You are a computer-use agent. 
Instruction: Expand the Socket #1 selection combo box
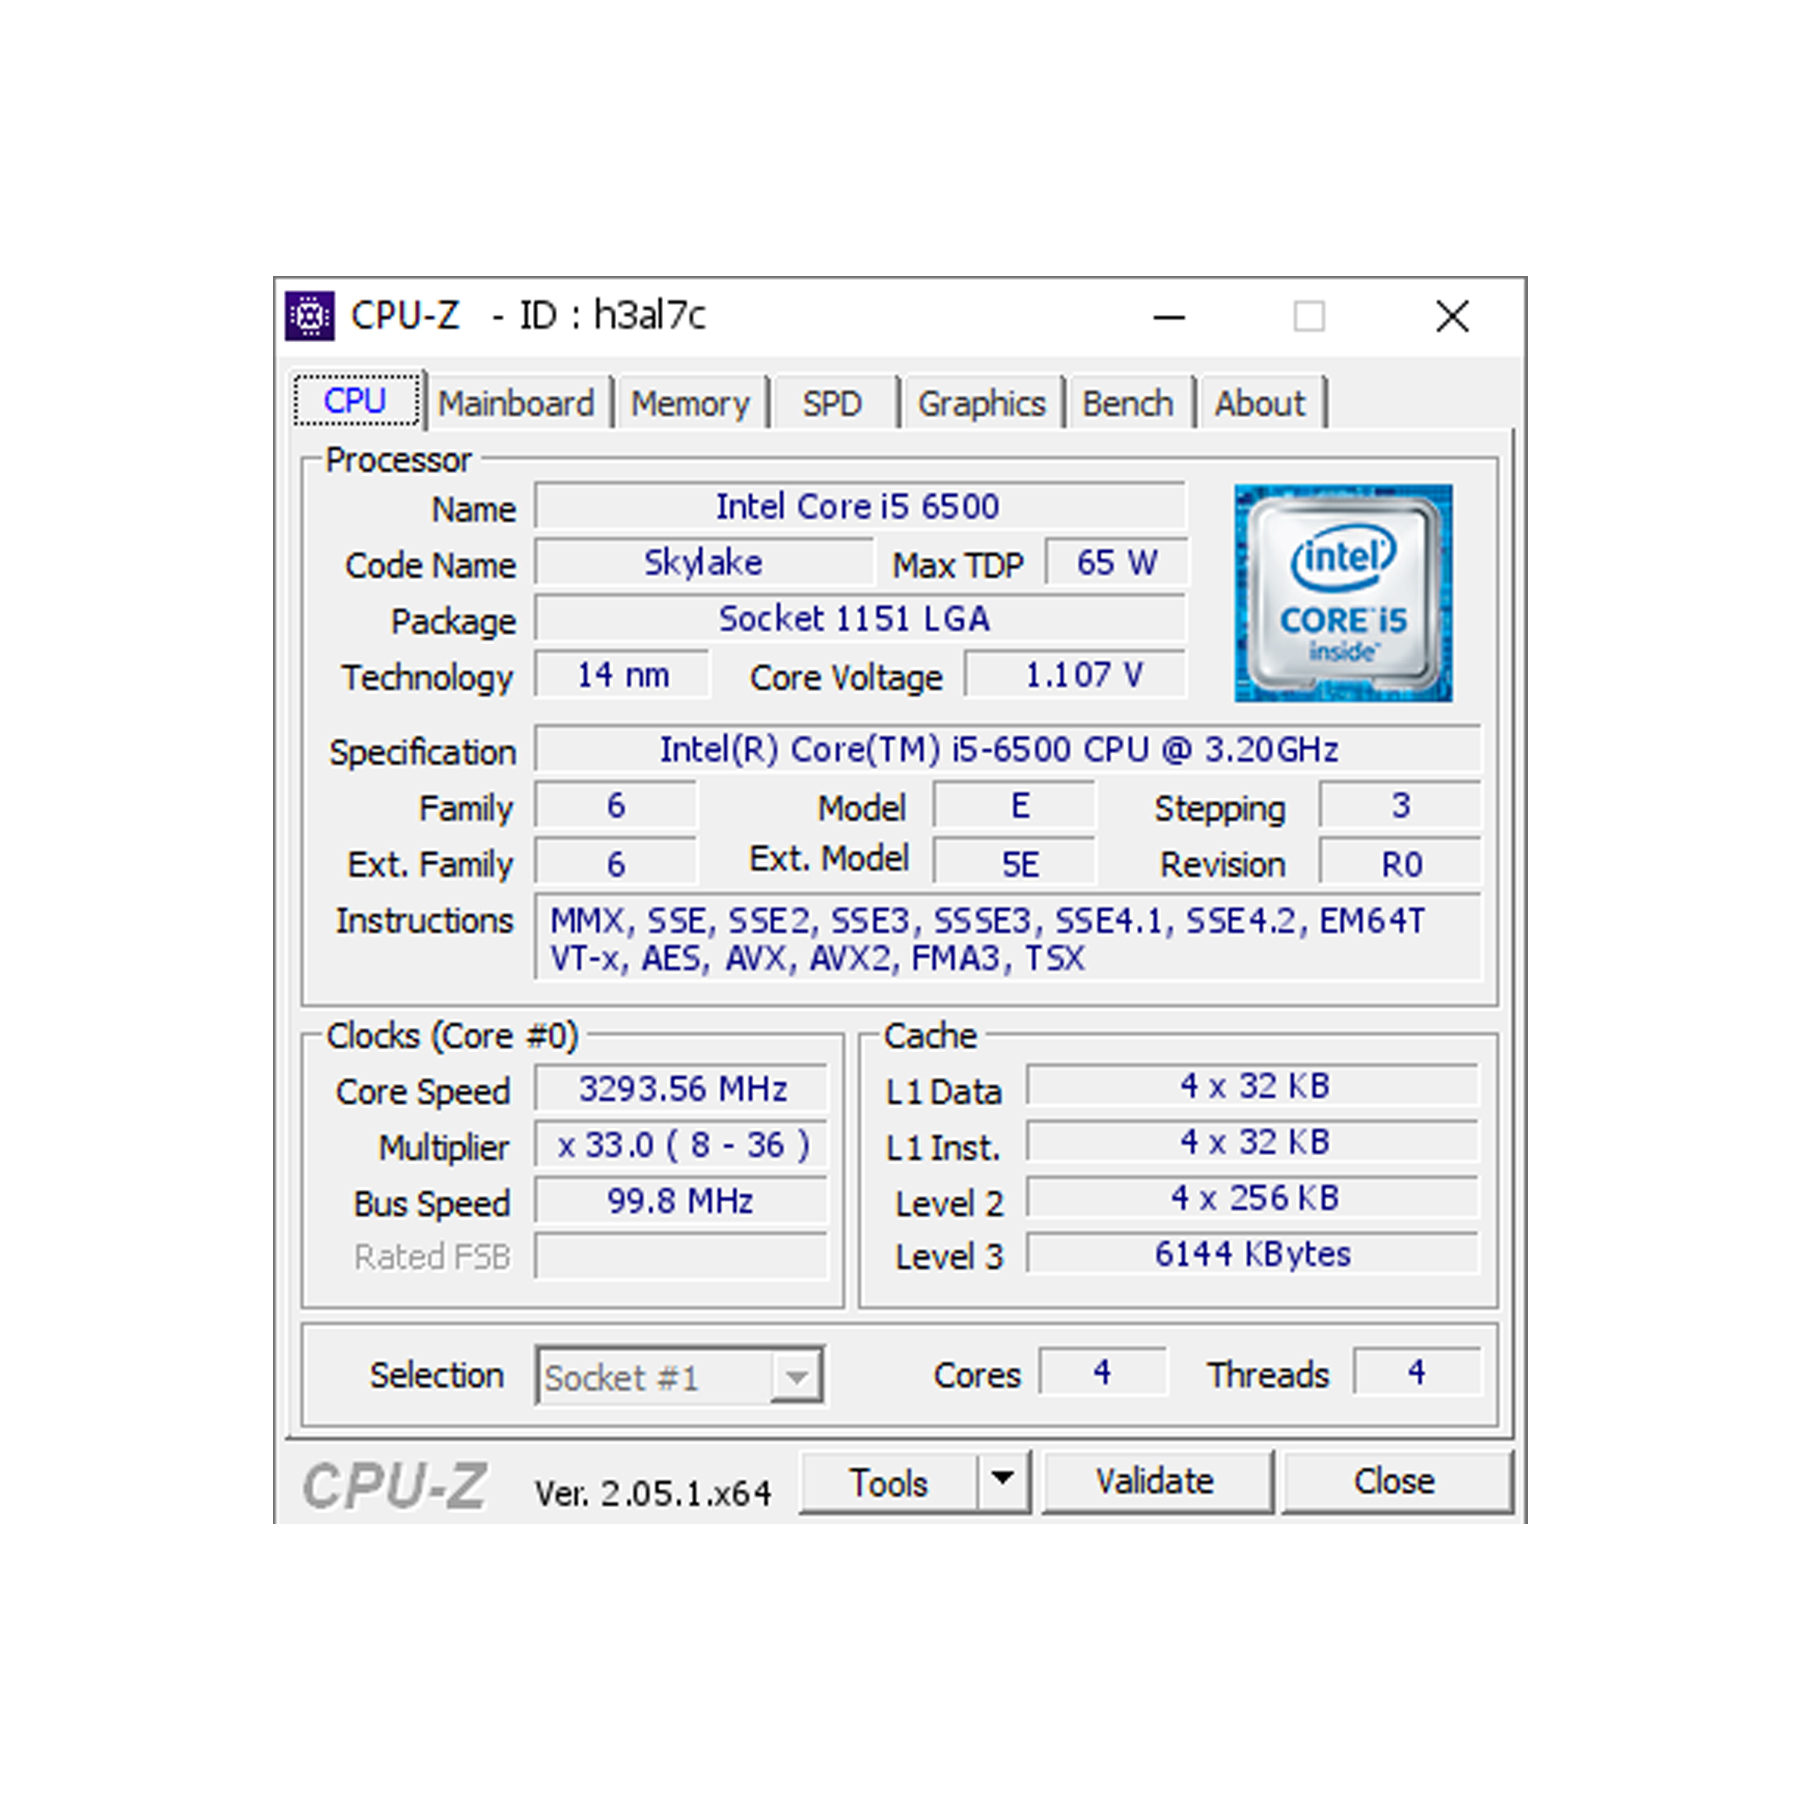pyautogui.click(x=796, y=1377)
